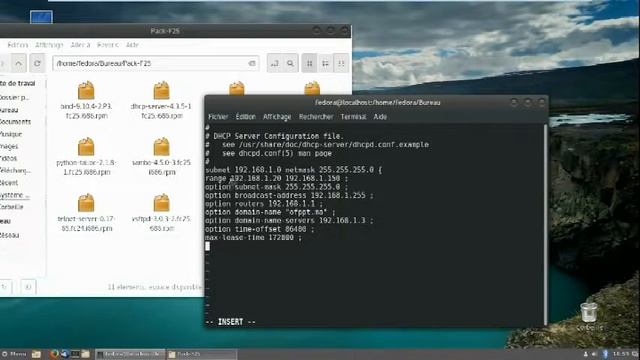Open search in the file manager toolbar
This screenshot has width=640, height=360.
(290, 63)
